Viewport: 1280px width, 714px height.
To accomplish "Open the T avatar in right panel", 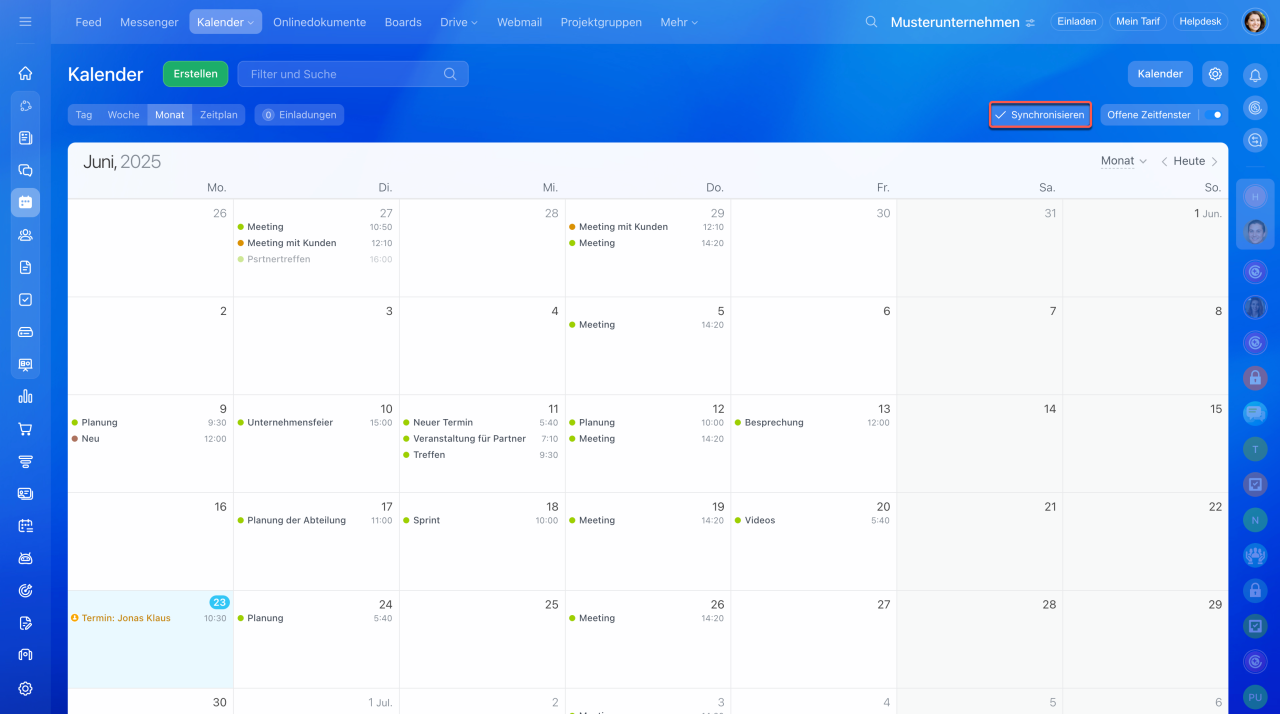I will click(1255, 449).
